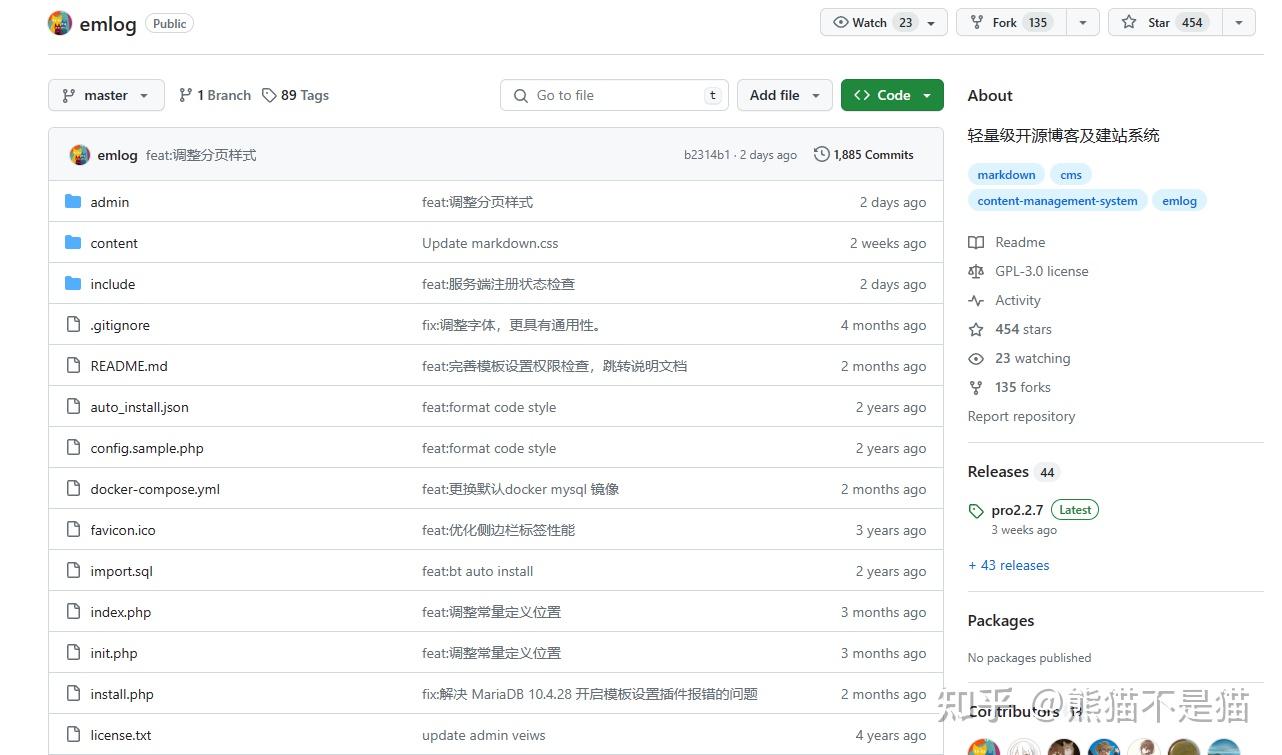The image size is (1282, 755).
Task: Open the admin folder
Action: (x=110, y=202)
